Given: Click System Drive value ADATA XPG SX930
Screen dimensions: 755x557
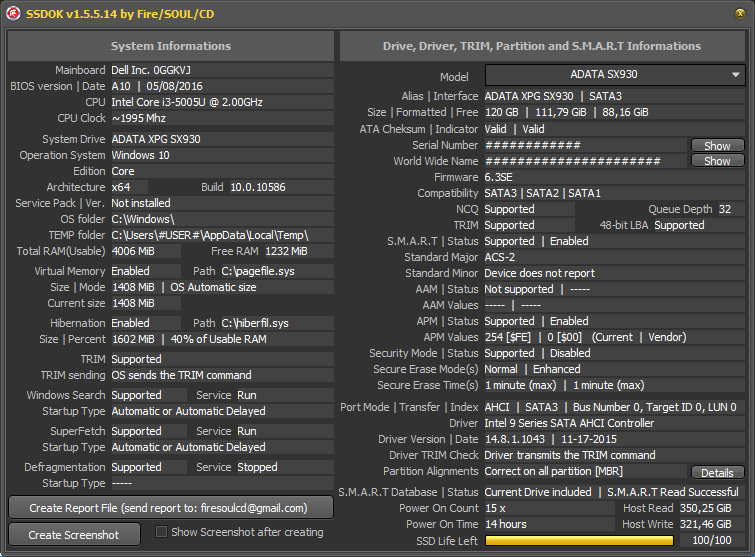Looking at the screenshot, I should (156, 140).
